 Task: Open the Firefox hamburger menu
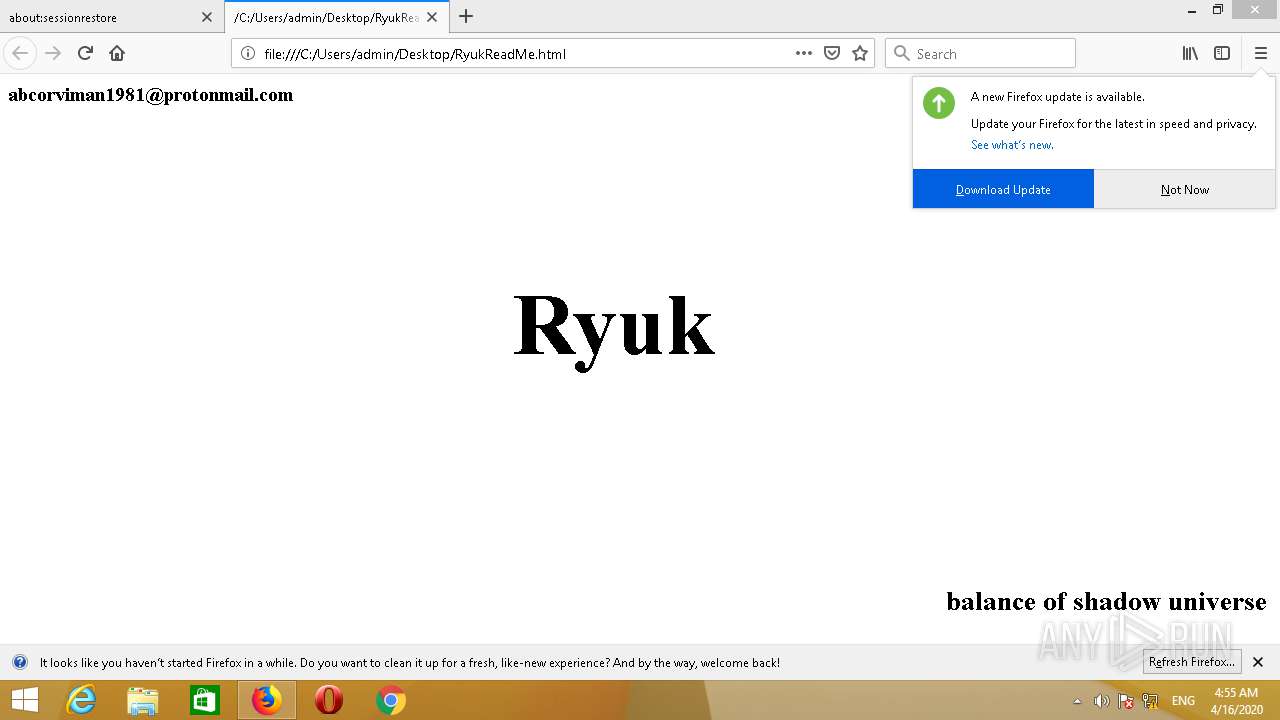click(1261, 53)
